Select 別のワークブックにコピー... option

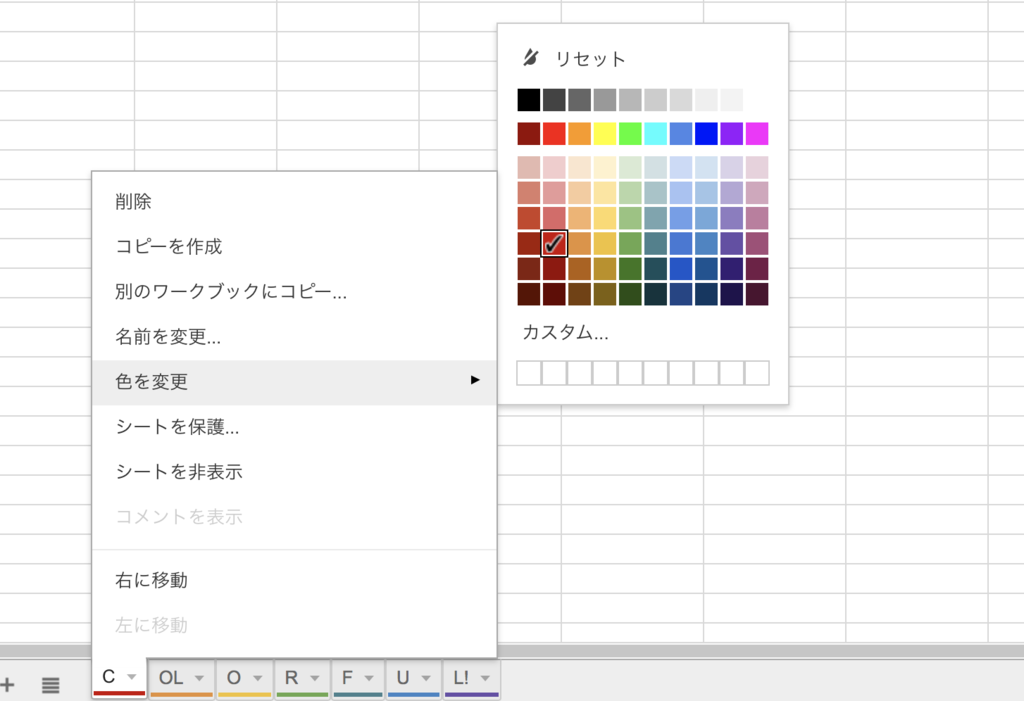[x=294, y=291]
